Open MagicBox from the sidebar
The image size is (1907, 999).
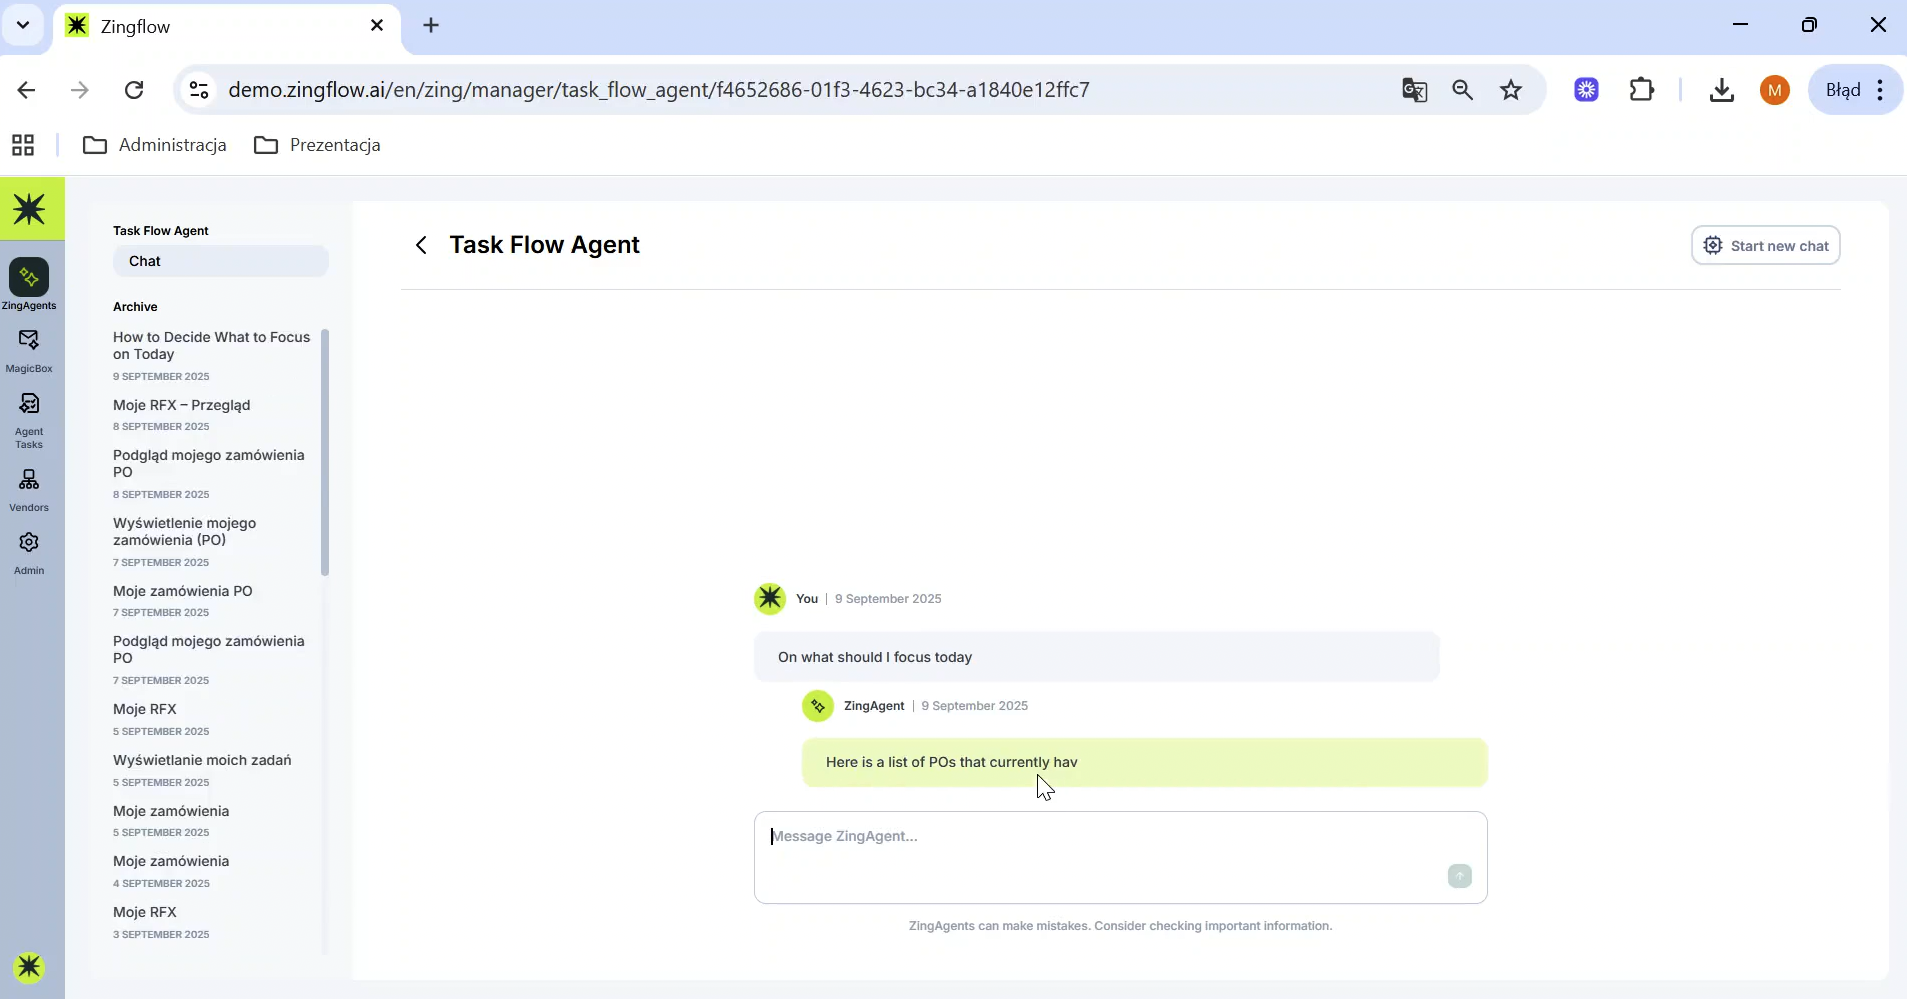tap(29, 350)
